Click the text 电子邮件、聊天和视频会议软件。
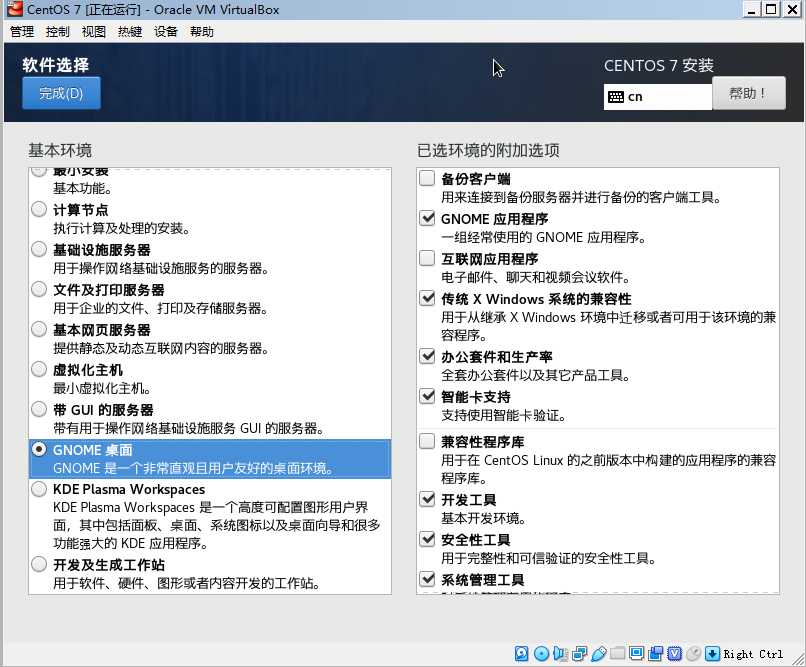 [536, 277]
